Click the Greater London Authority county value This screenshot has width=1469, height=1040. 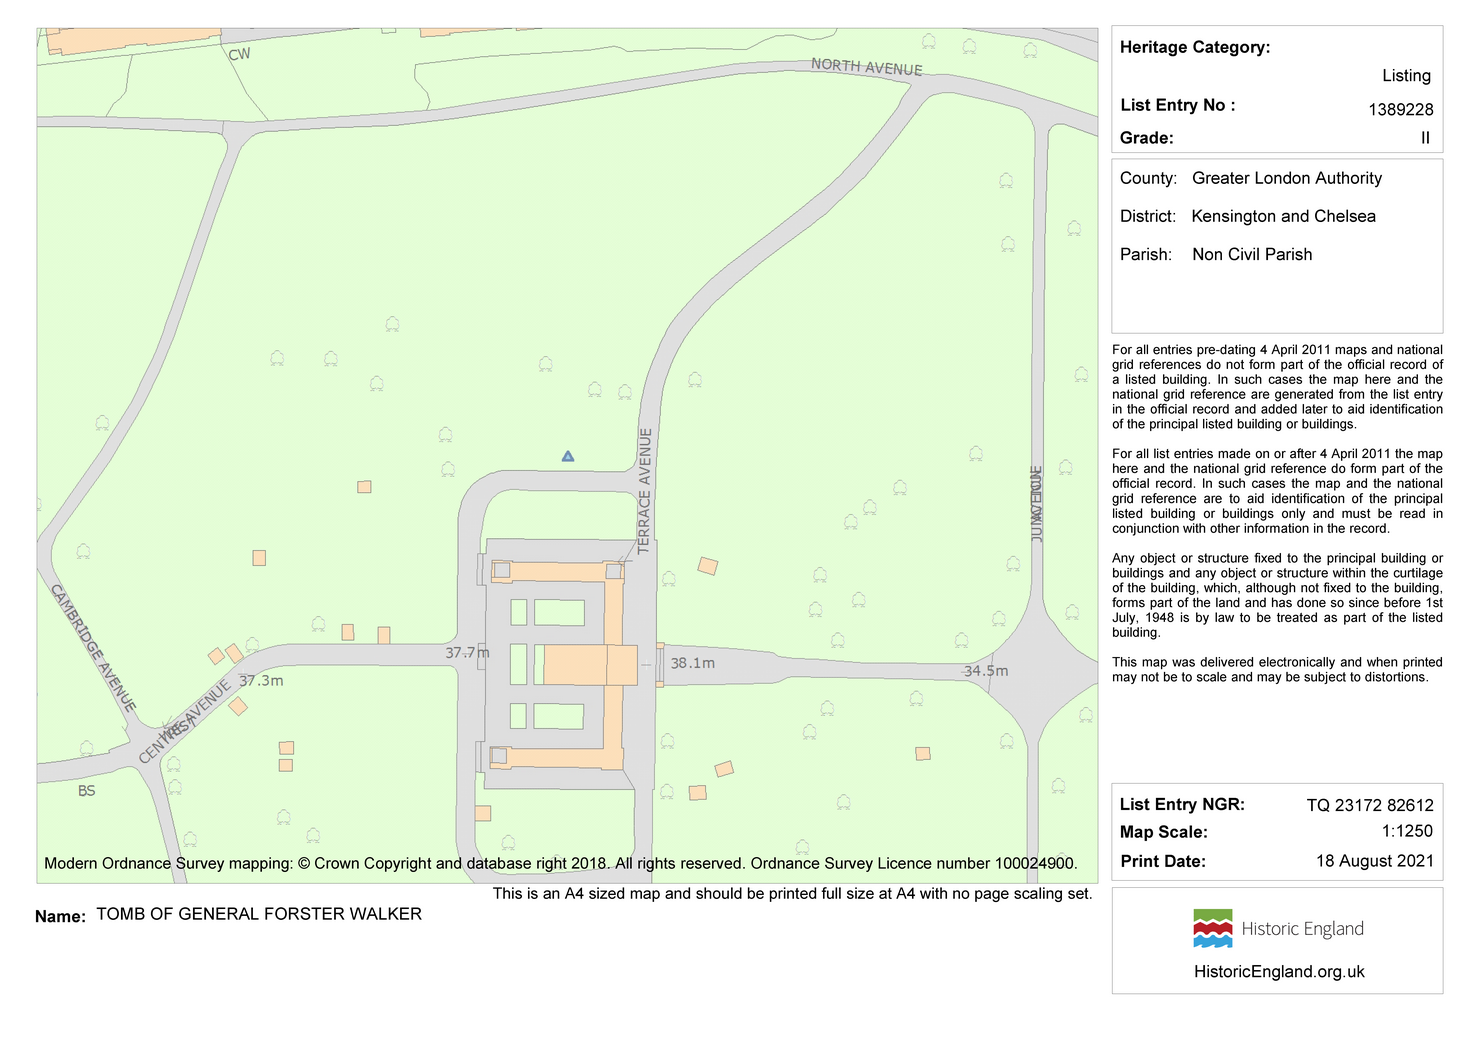[x=1286, y=179]
